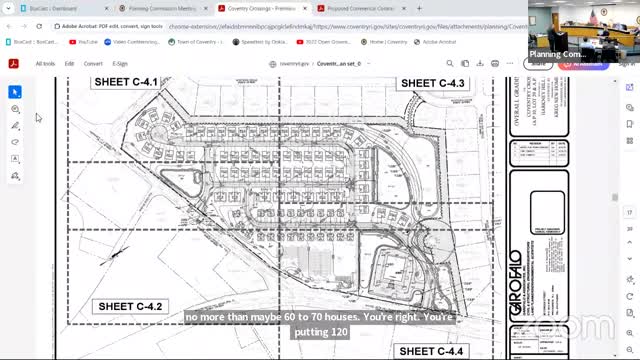
Task: Open the Edit menu in Acrobat
Action: [69, 64]
